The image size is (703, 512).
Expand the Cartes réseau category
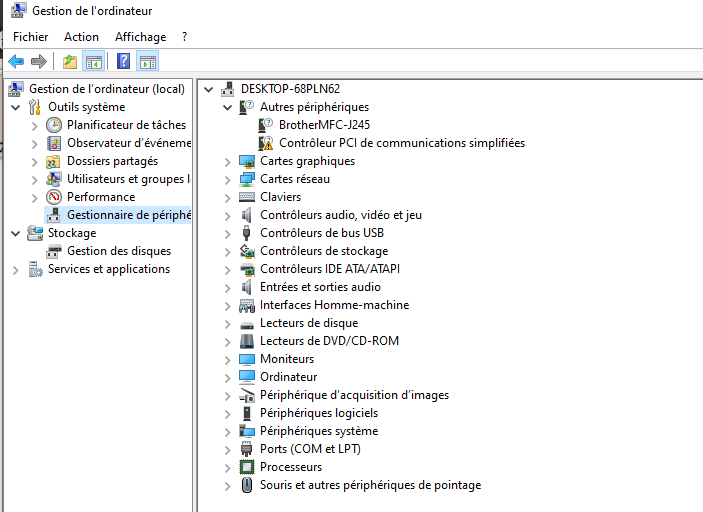pos(227,180)
